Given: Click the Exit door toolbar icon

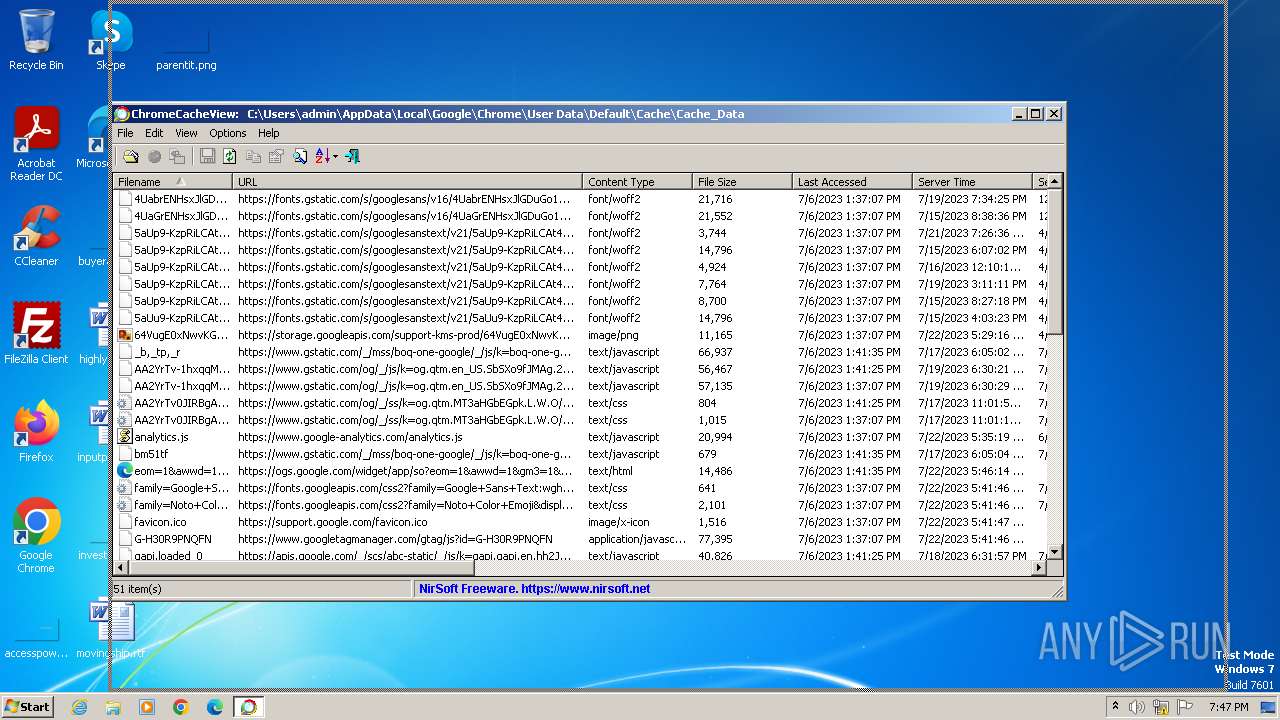Looking at the screenshot, I should pos(352,156).
